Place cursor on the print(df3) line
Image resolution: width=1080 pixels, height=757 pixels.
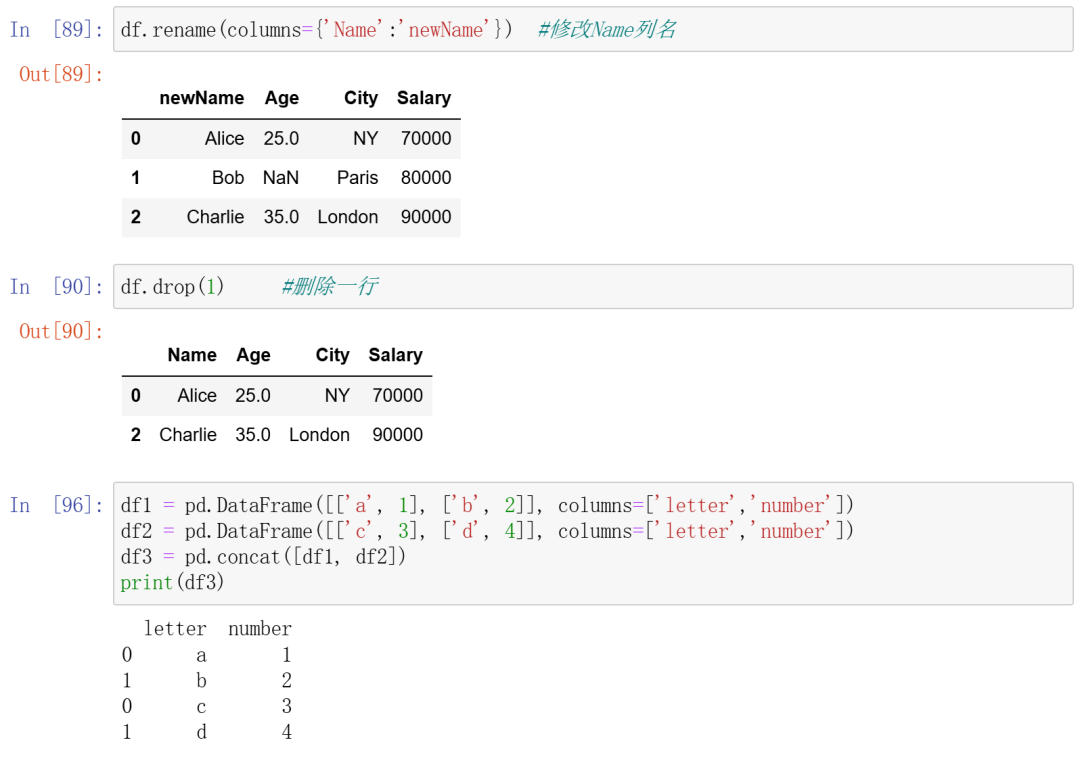coord(173,582)
